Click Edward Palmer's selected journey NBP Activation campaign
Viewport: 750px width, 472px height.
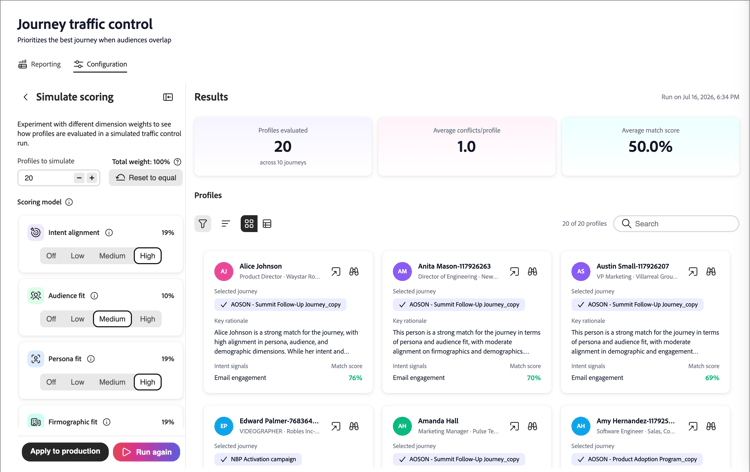tap(258, 459)
